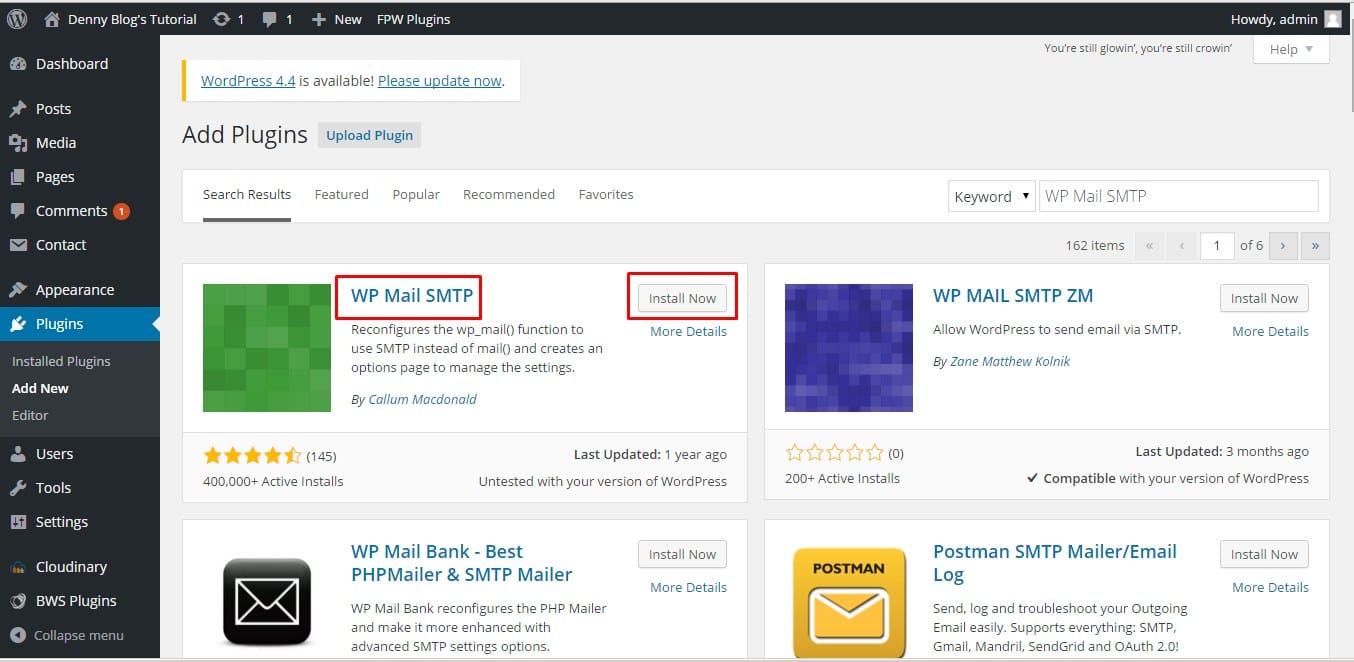Switch to the Recommended tab
The width and height of the screenshot is (1354, 662).
(509, 194)
